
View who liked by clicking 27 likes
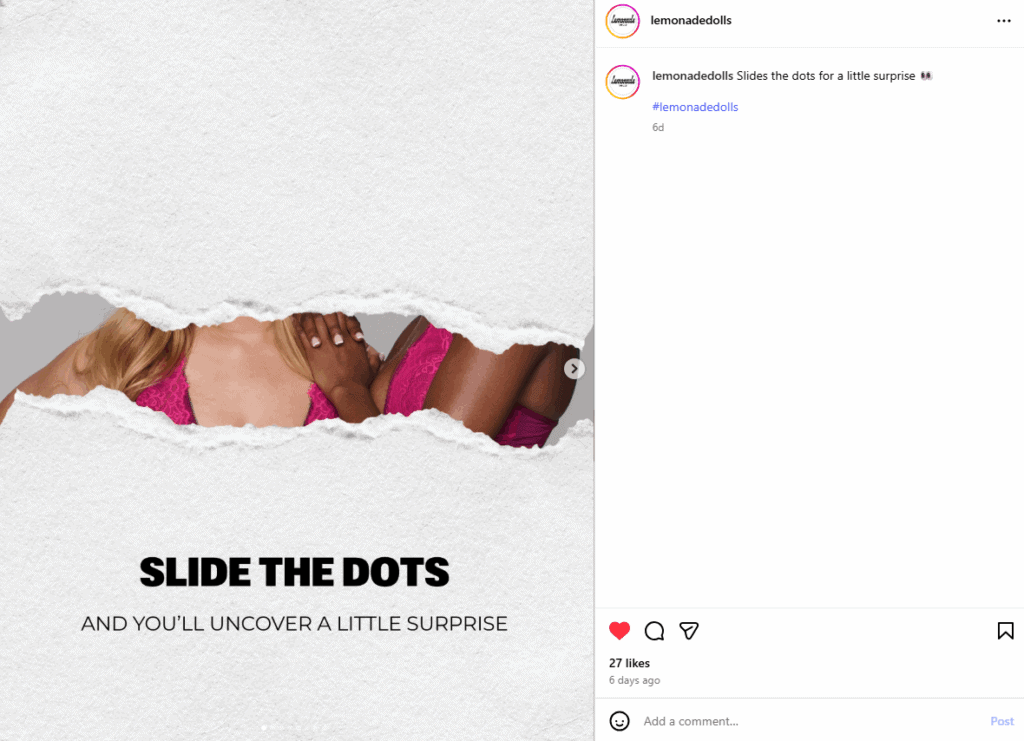pos(629,662)
